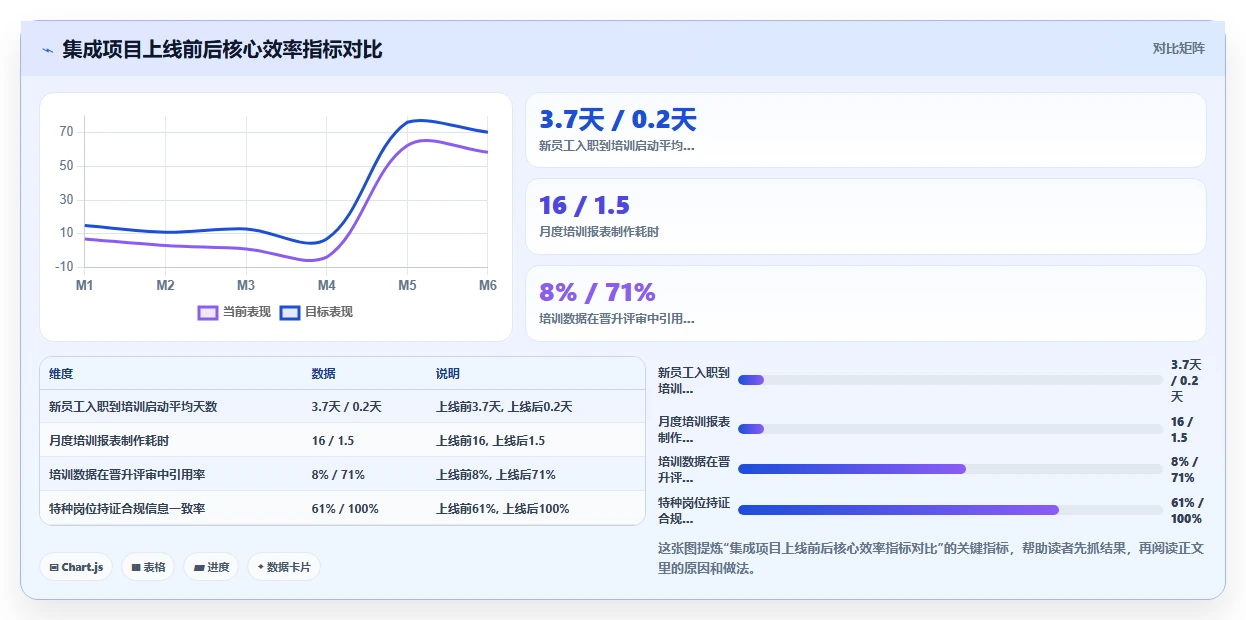Click the M2 axis label on the chart
Image resolution: width=1246 pixels, height=620 pixels.
(165, 286)
